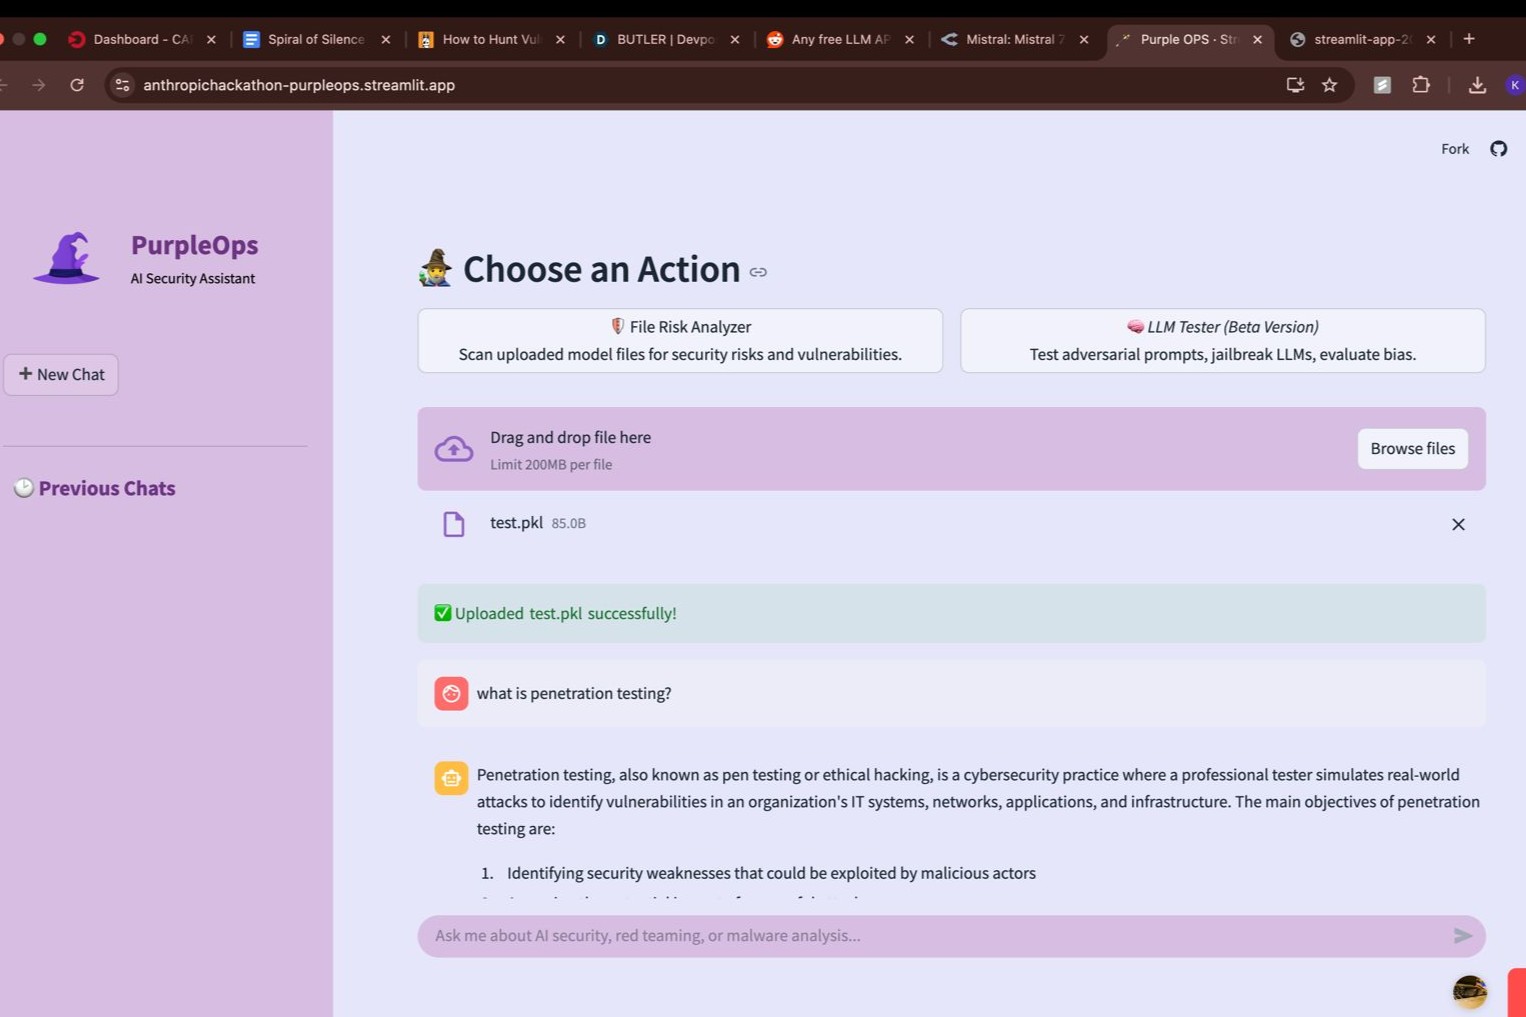Click the Browse files button
The height and width of the screenshot is (1017, 1526).
[1412, 449]
